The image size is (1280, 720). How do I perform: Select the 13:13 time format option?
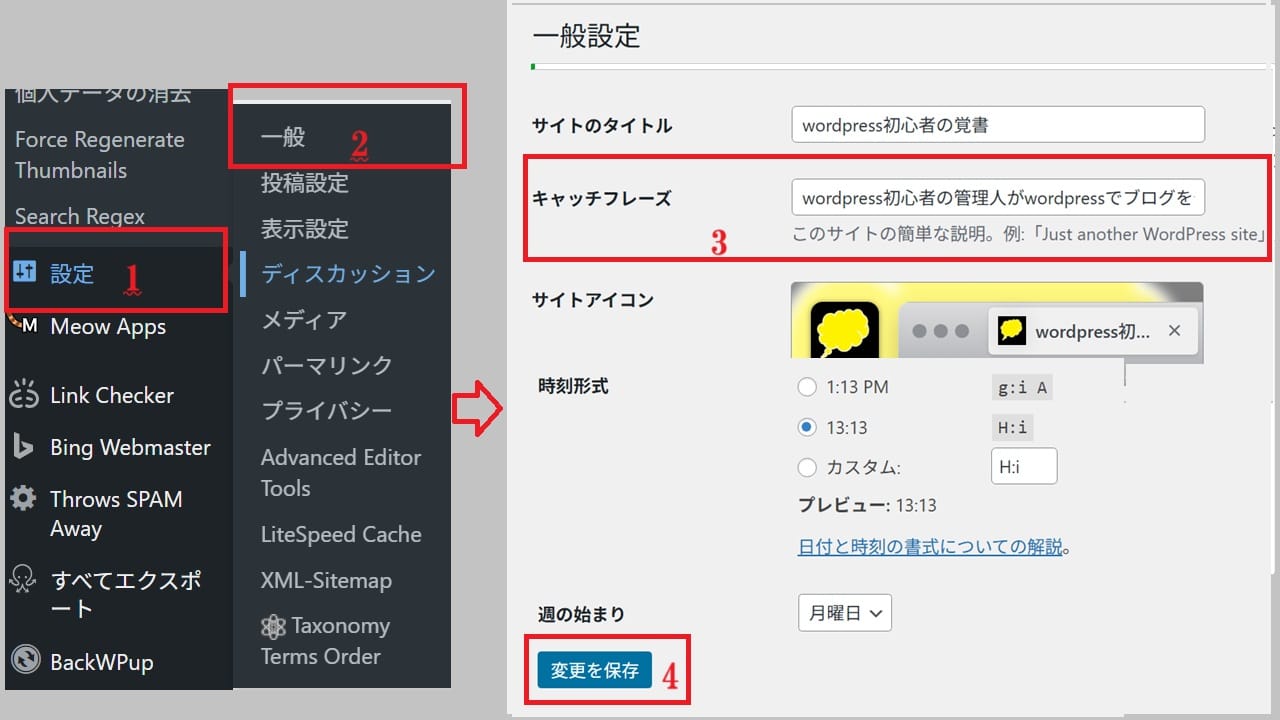click(807, 428)
